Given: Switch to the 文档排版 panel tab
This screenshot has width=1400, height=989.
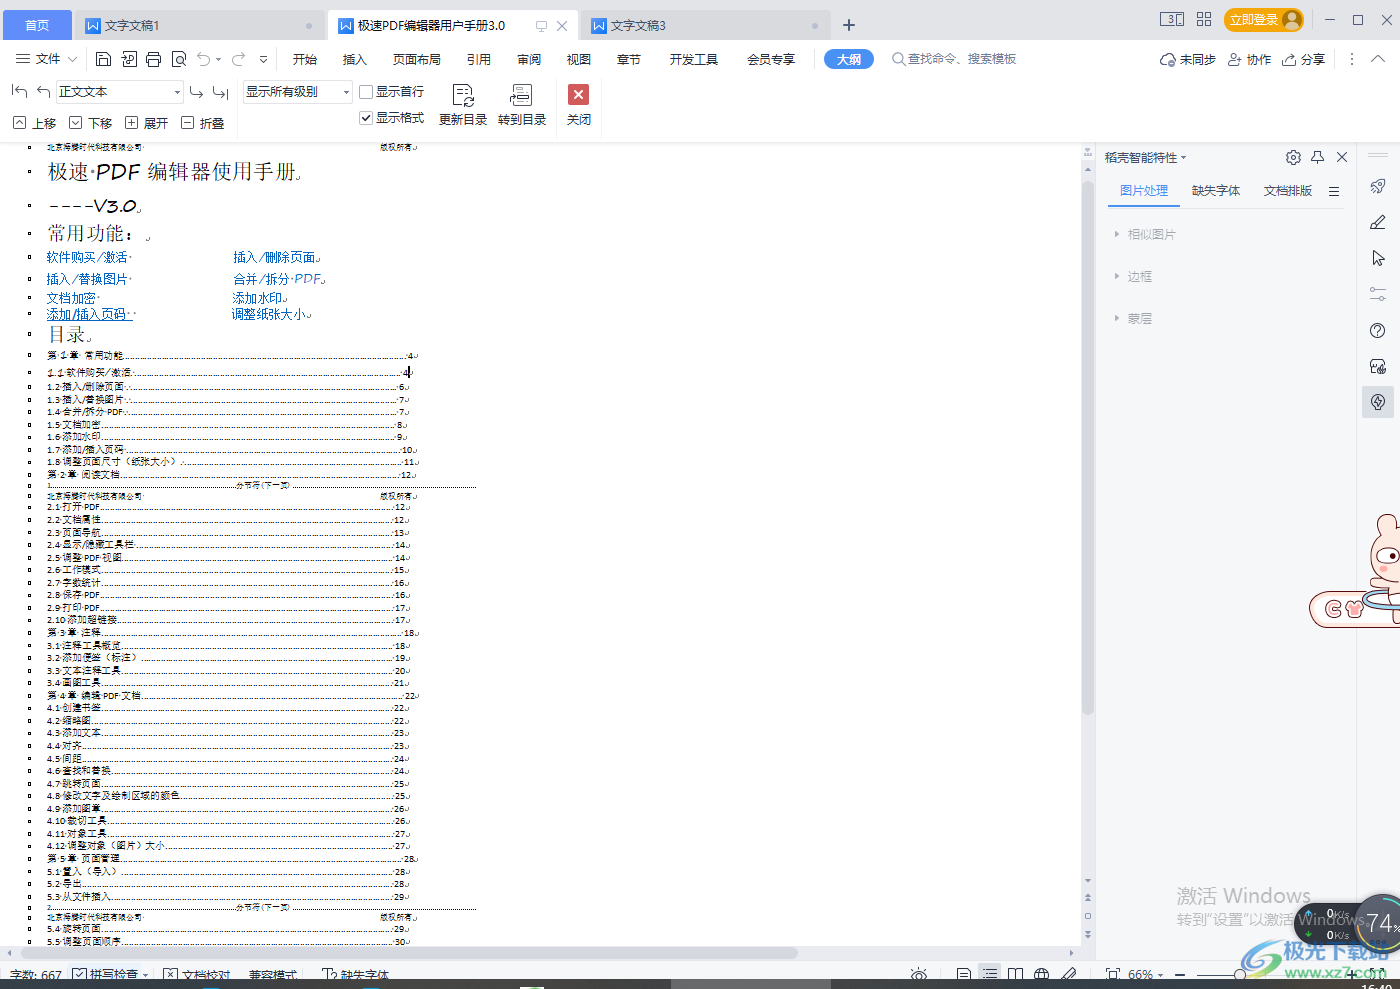Looking at the screenshot, I should [x=1288, y=190].
